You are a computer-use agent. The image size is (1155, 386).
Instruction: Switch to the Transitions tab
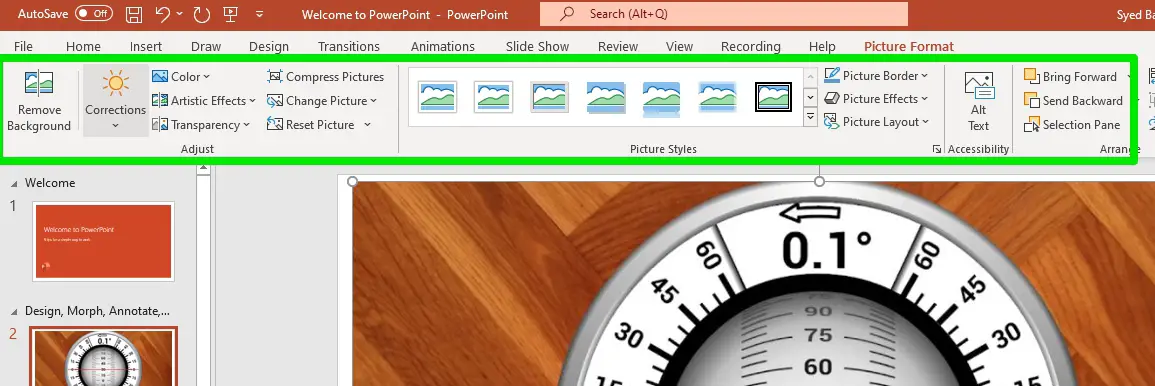point(348,46)
